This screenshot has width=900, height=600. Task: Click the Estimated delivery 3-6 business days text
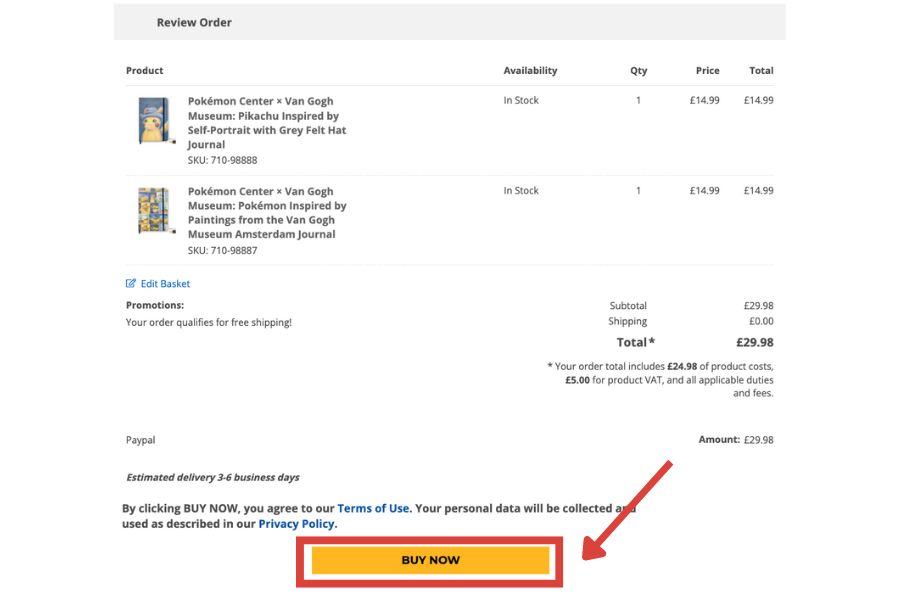tap(213, 477)
